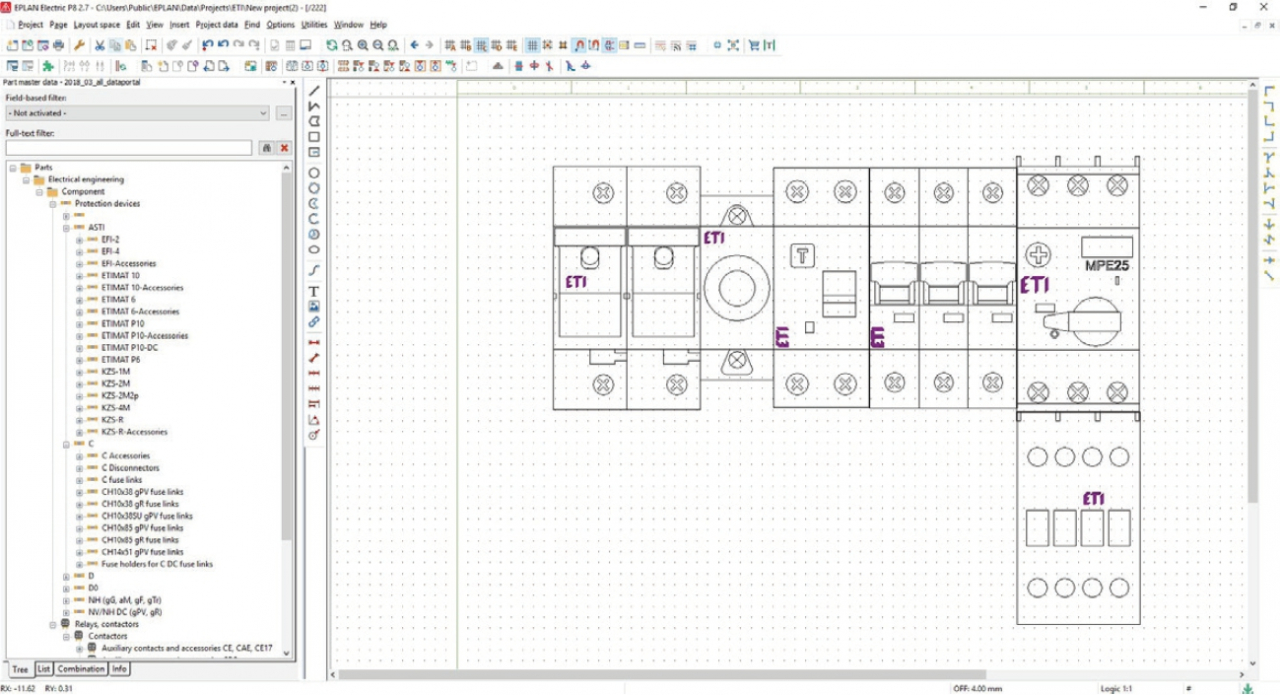The width and height of the screenshot is (1280, 695).
Task: Select the Rectangle drawing tool
Action: click(x=314, y=137)
